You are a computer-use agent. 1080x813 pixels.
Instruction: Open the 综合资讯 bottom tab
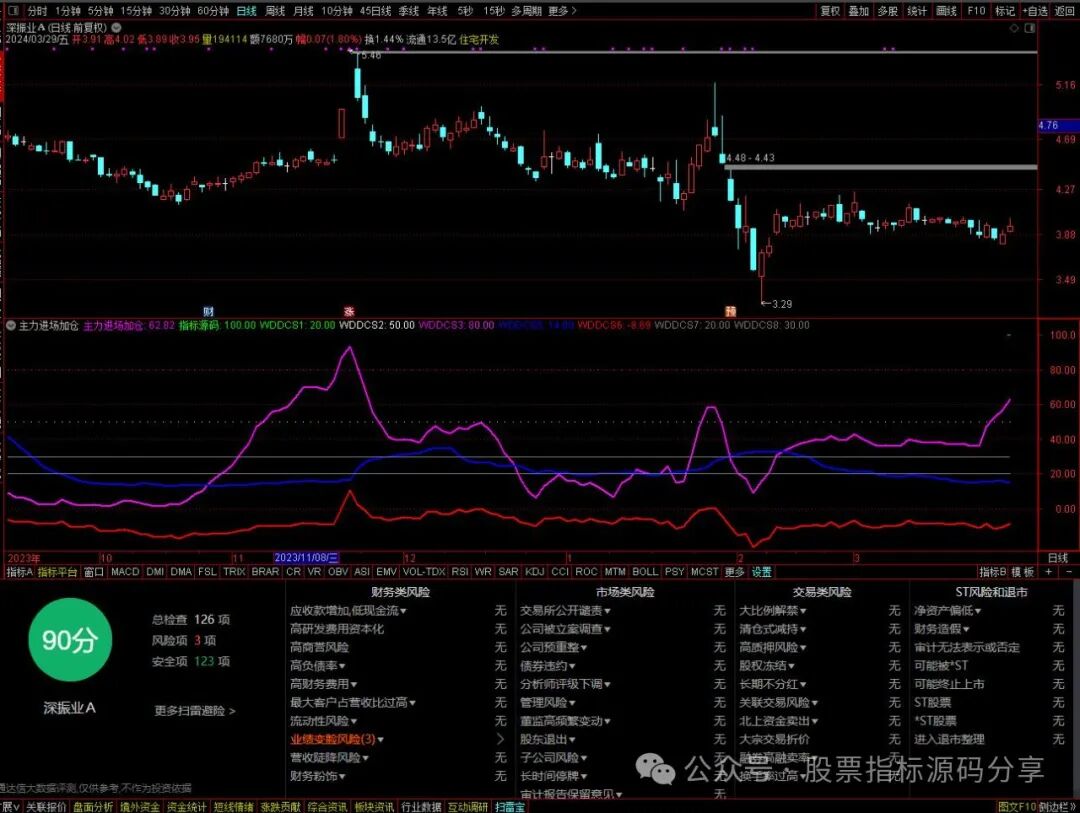(x=327, y=807)
